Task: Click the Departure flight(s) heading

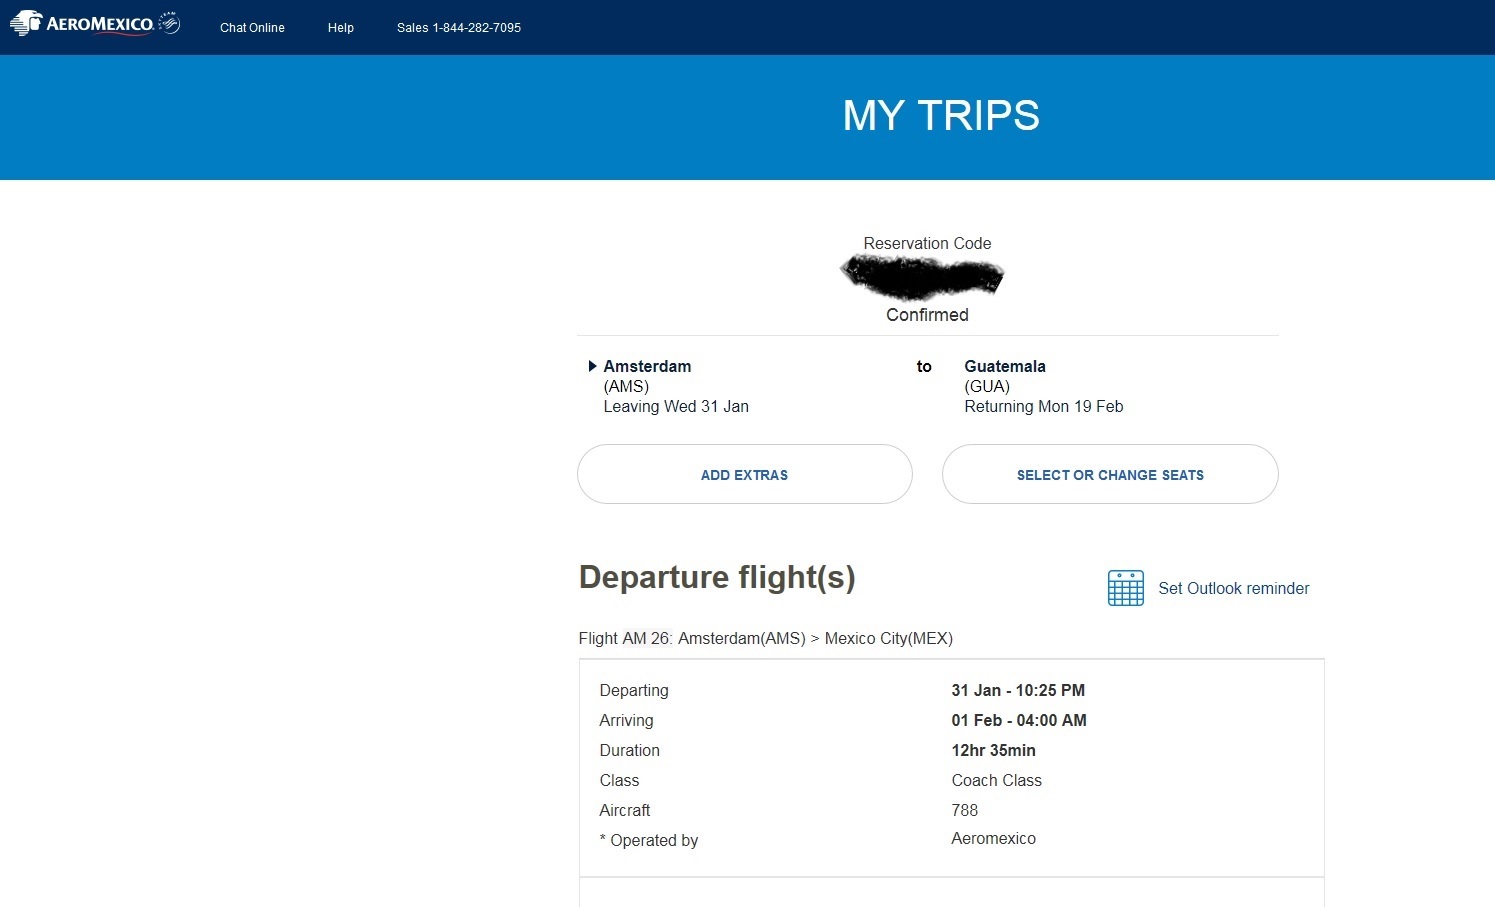Action: point(717,577)
